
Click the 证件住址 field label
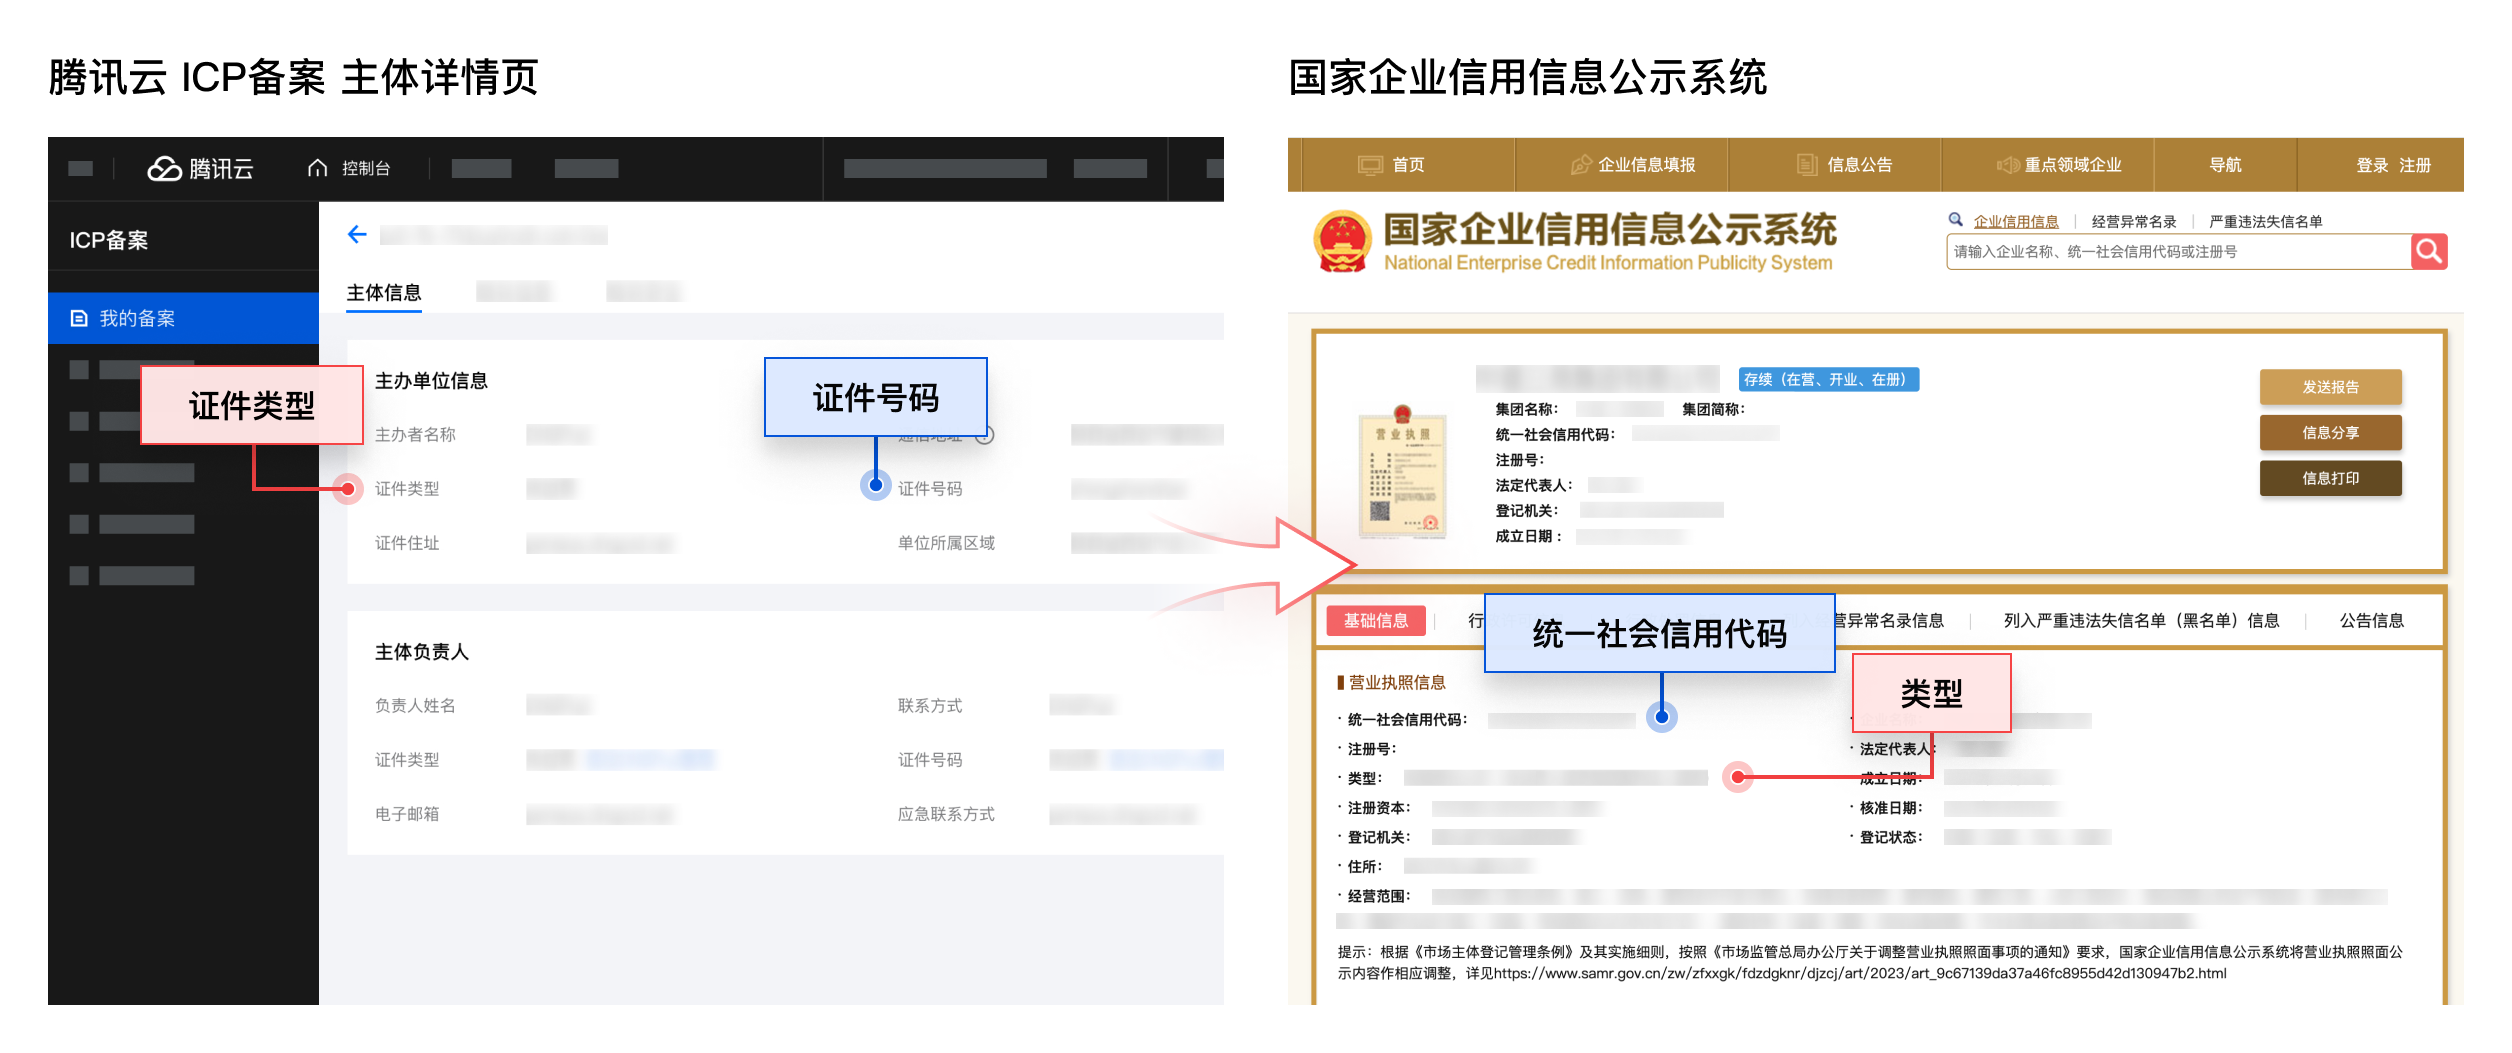coord(407,543)
